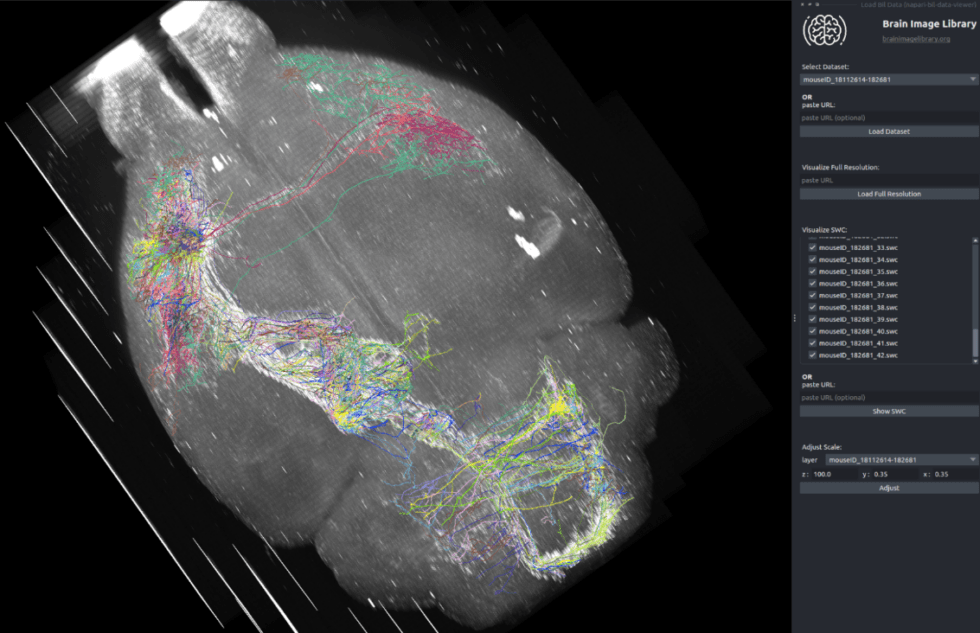Click the y scale value field
Viewport: 980px width, 633px height.
pos(895,474)
